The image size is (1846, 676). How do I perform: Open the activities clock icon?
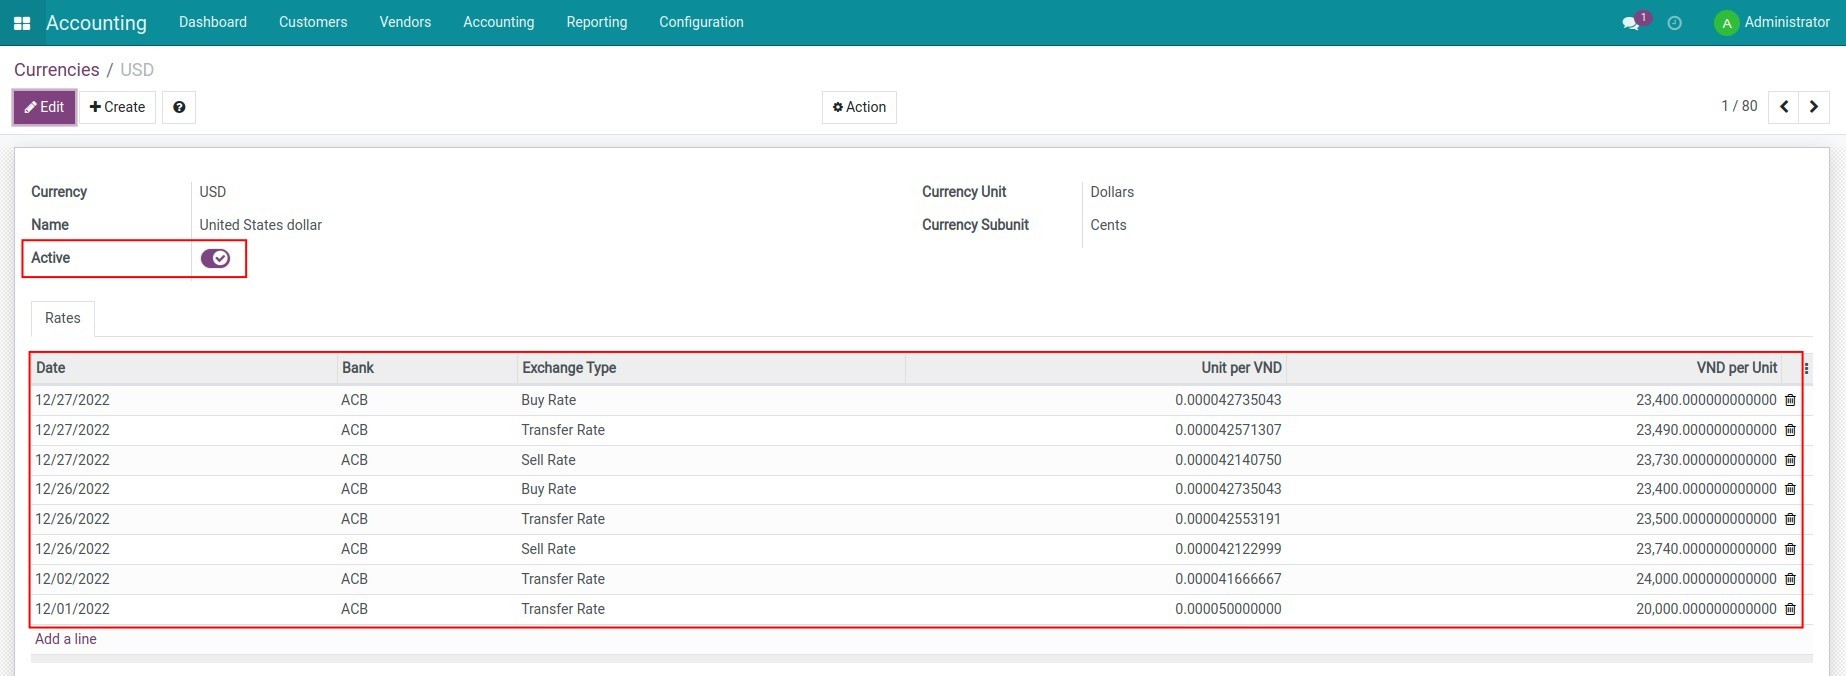(1675, 23)
